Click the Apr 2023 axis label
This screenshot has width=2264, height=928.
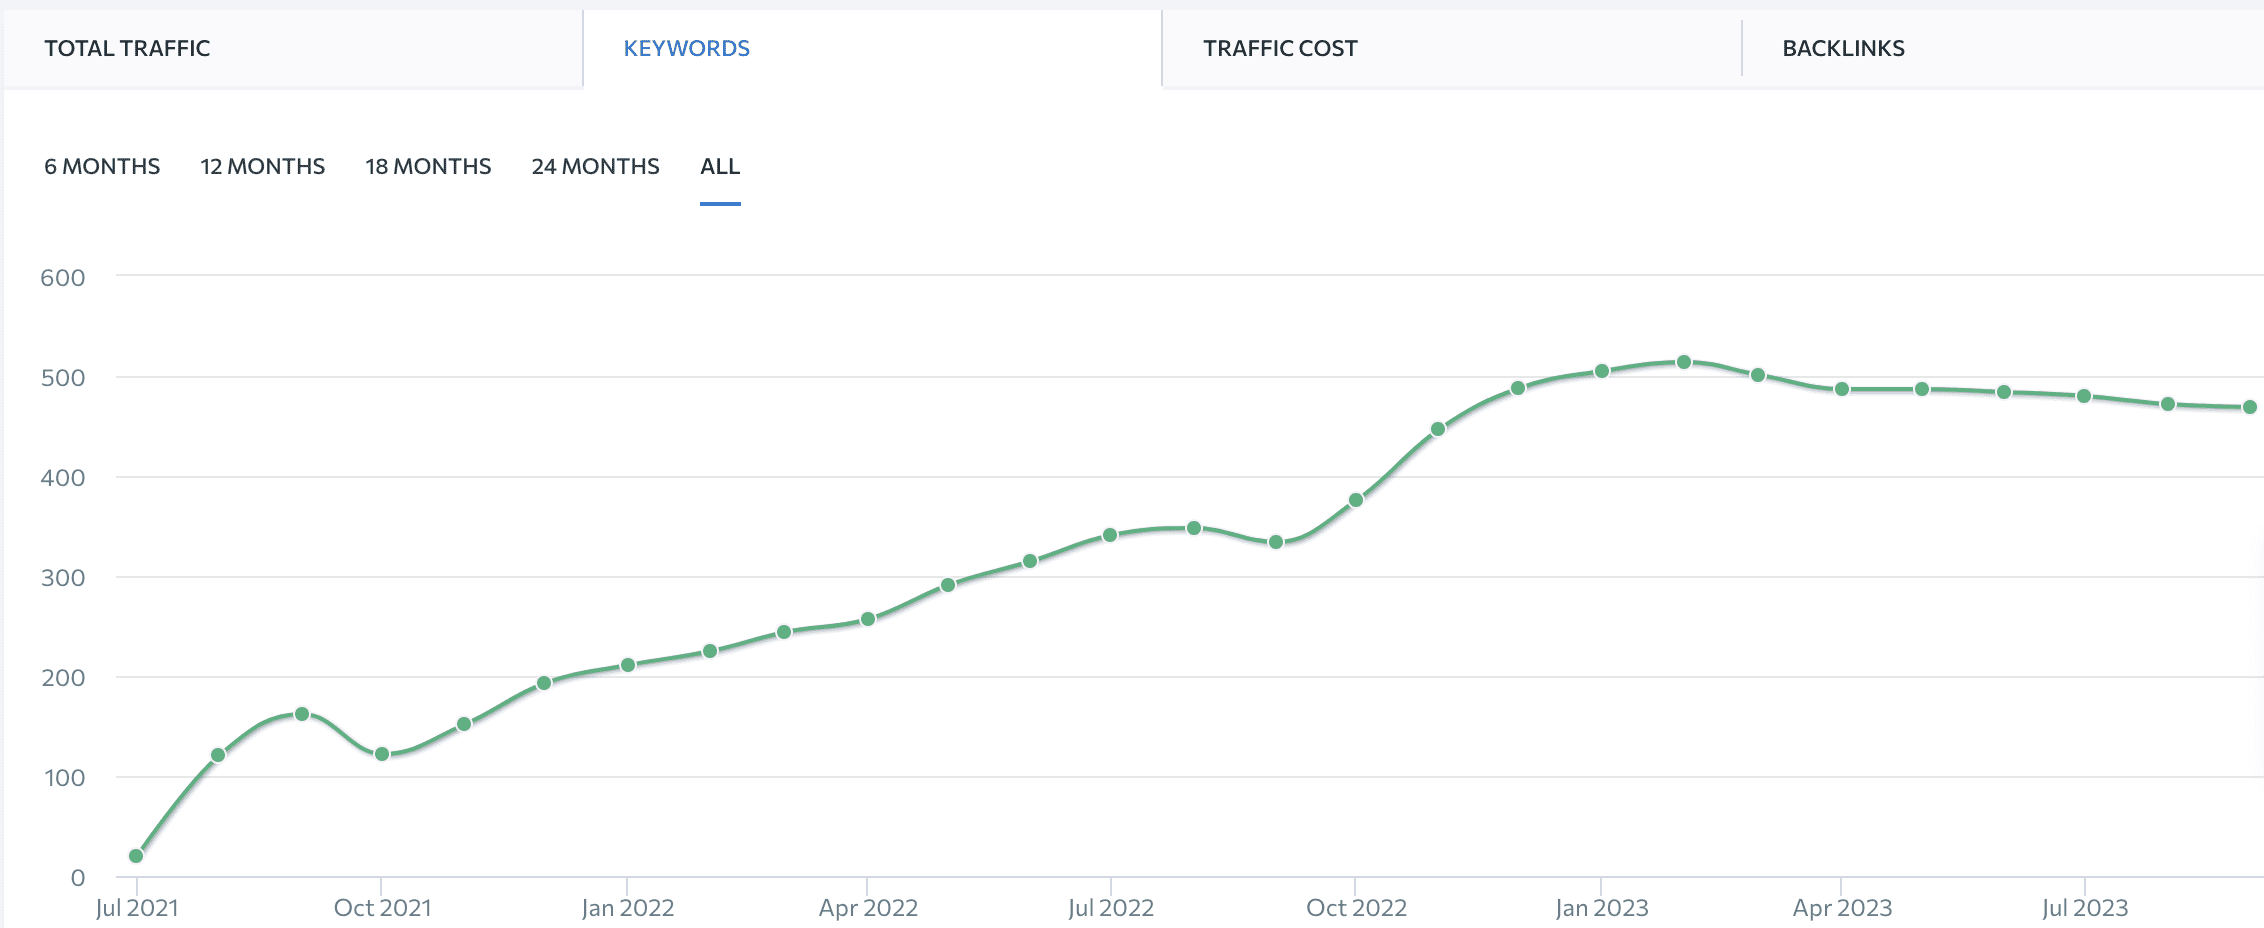click(1843, 908)
